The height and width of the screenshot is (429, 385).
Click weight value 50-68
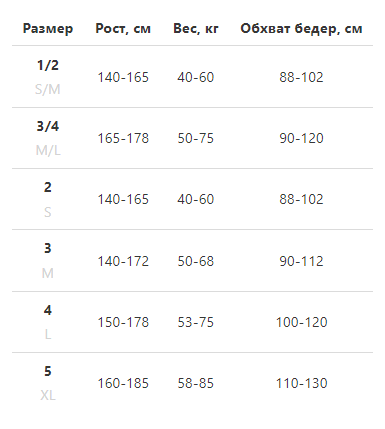(x=196, y=261)
